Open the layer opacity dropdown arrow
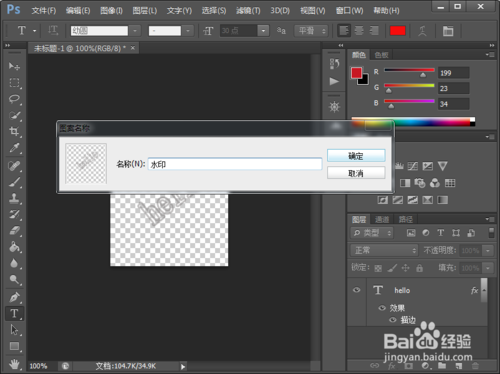Image resolution: width=500 pixels, height=374 pixels. (x=488, y=250)
